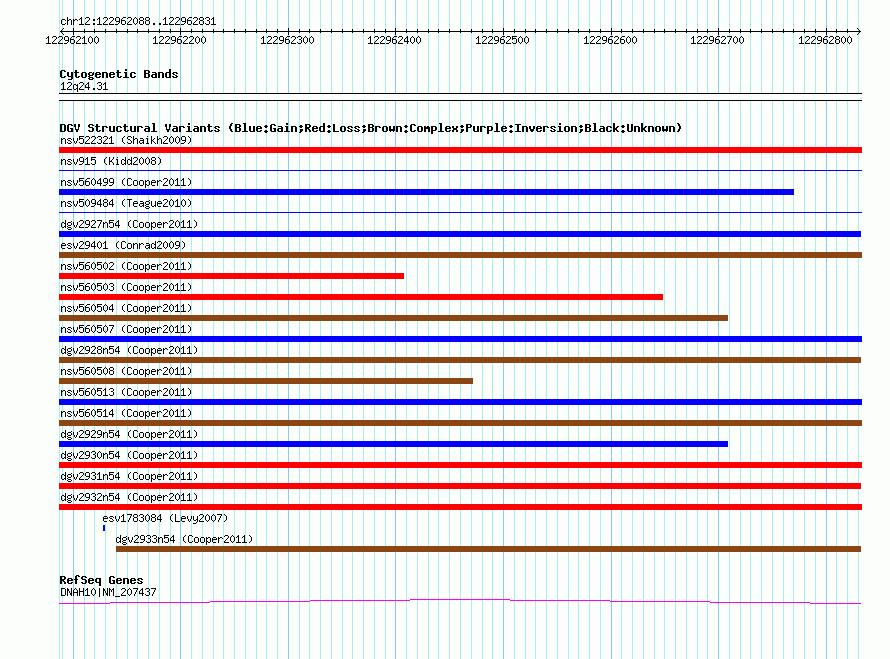Click the dgv2932n54 (Cooper2011) label
Image resolution: width=890 pixels, height=659 pixels.
(129, 497)
